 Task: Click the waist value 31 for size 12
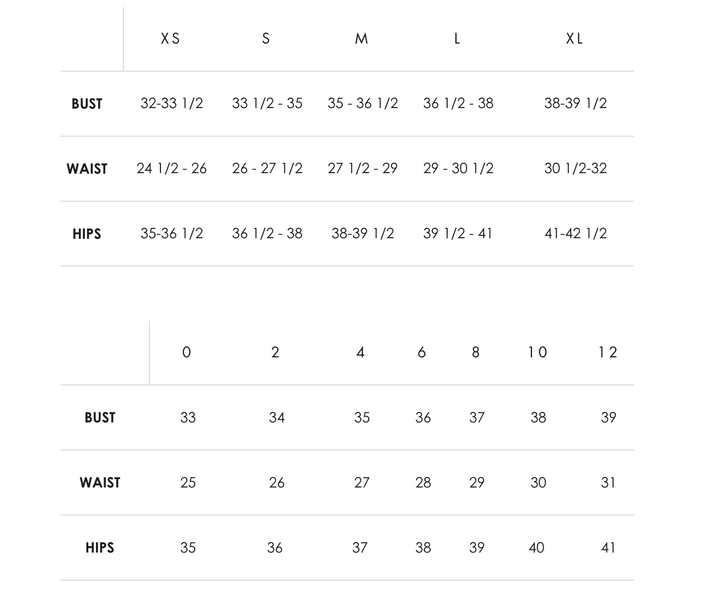[608, 483]
